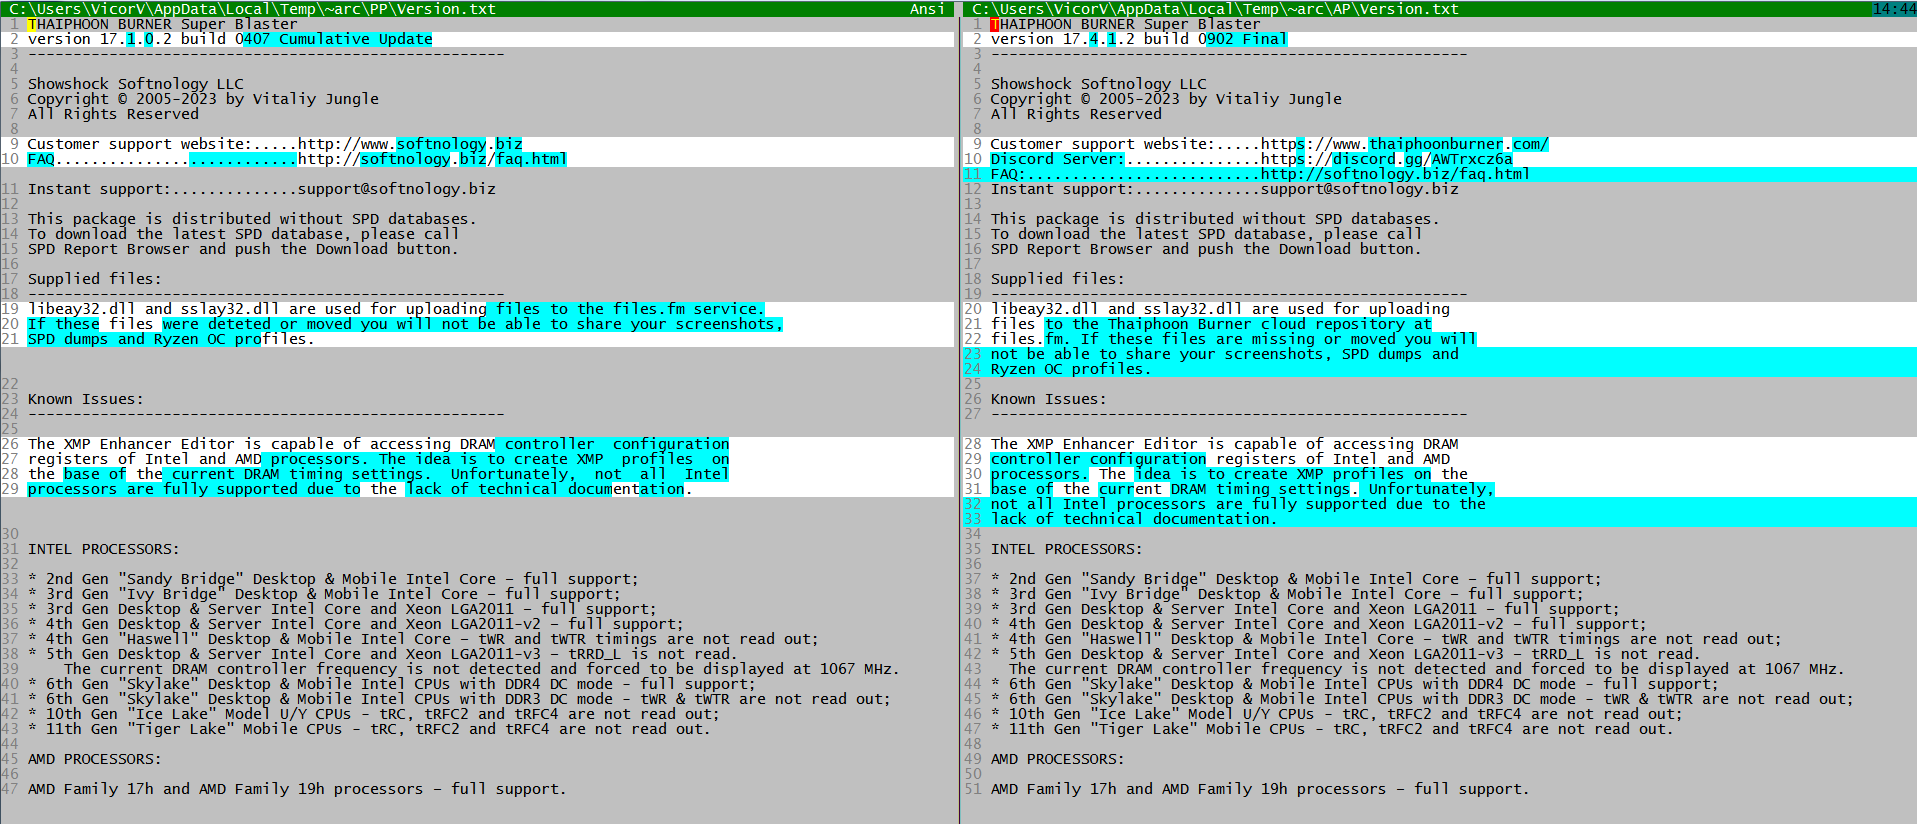Image resolution: width=1917 pixels, height=824 pixels.
Task: Click 'Known Issues:' heading in left pane
Action: (85, 399)
